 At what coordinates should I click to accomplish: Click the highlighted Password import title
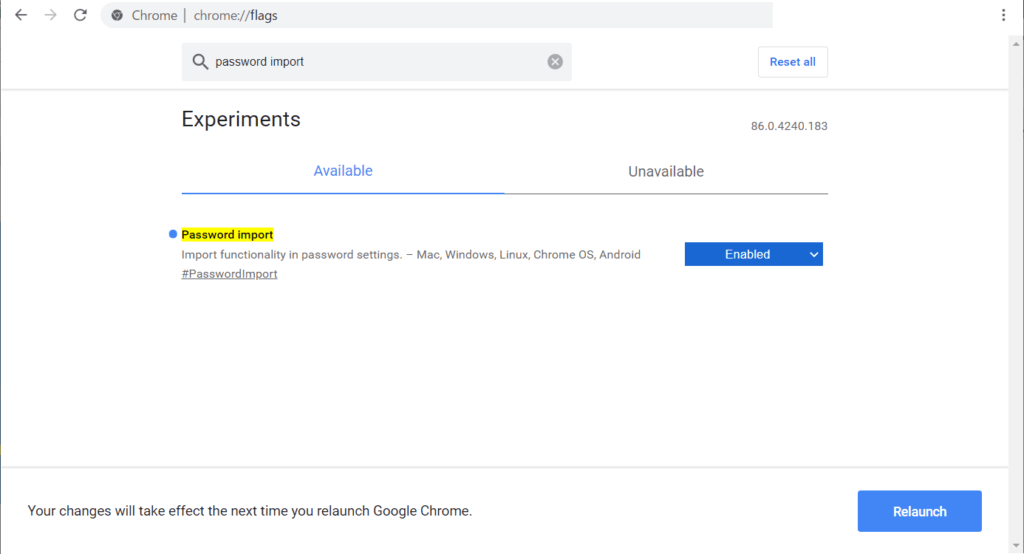(x=227, y=235)
